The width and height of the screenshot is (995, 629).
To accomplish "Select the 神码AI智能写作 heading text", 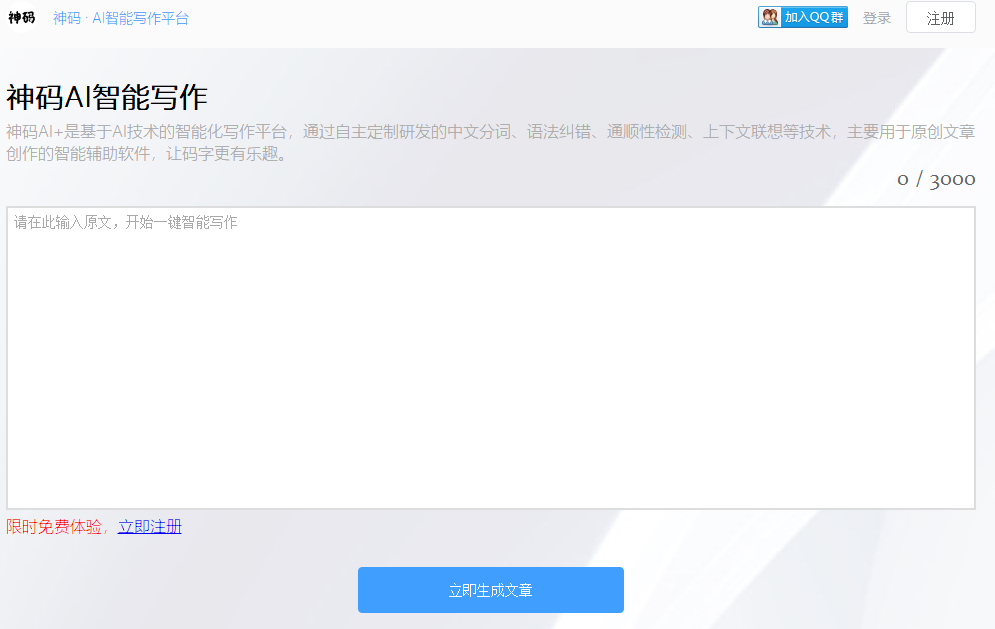I will (x=107, y=98).
